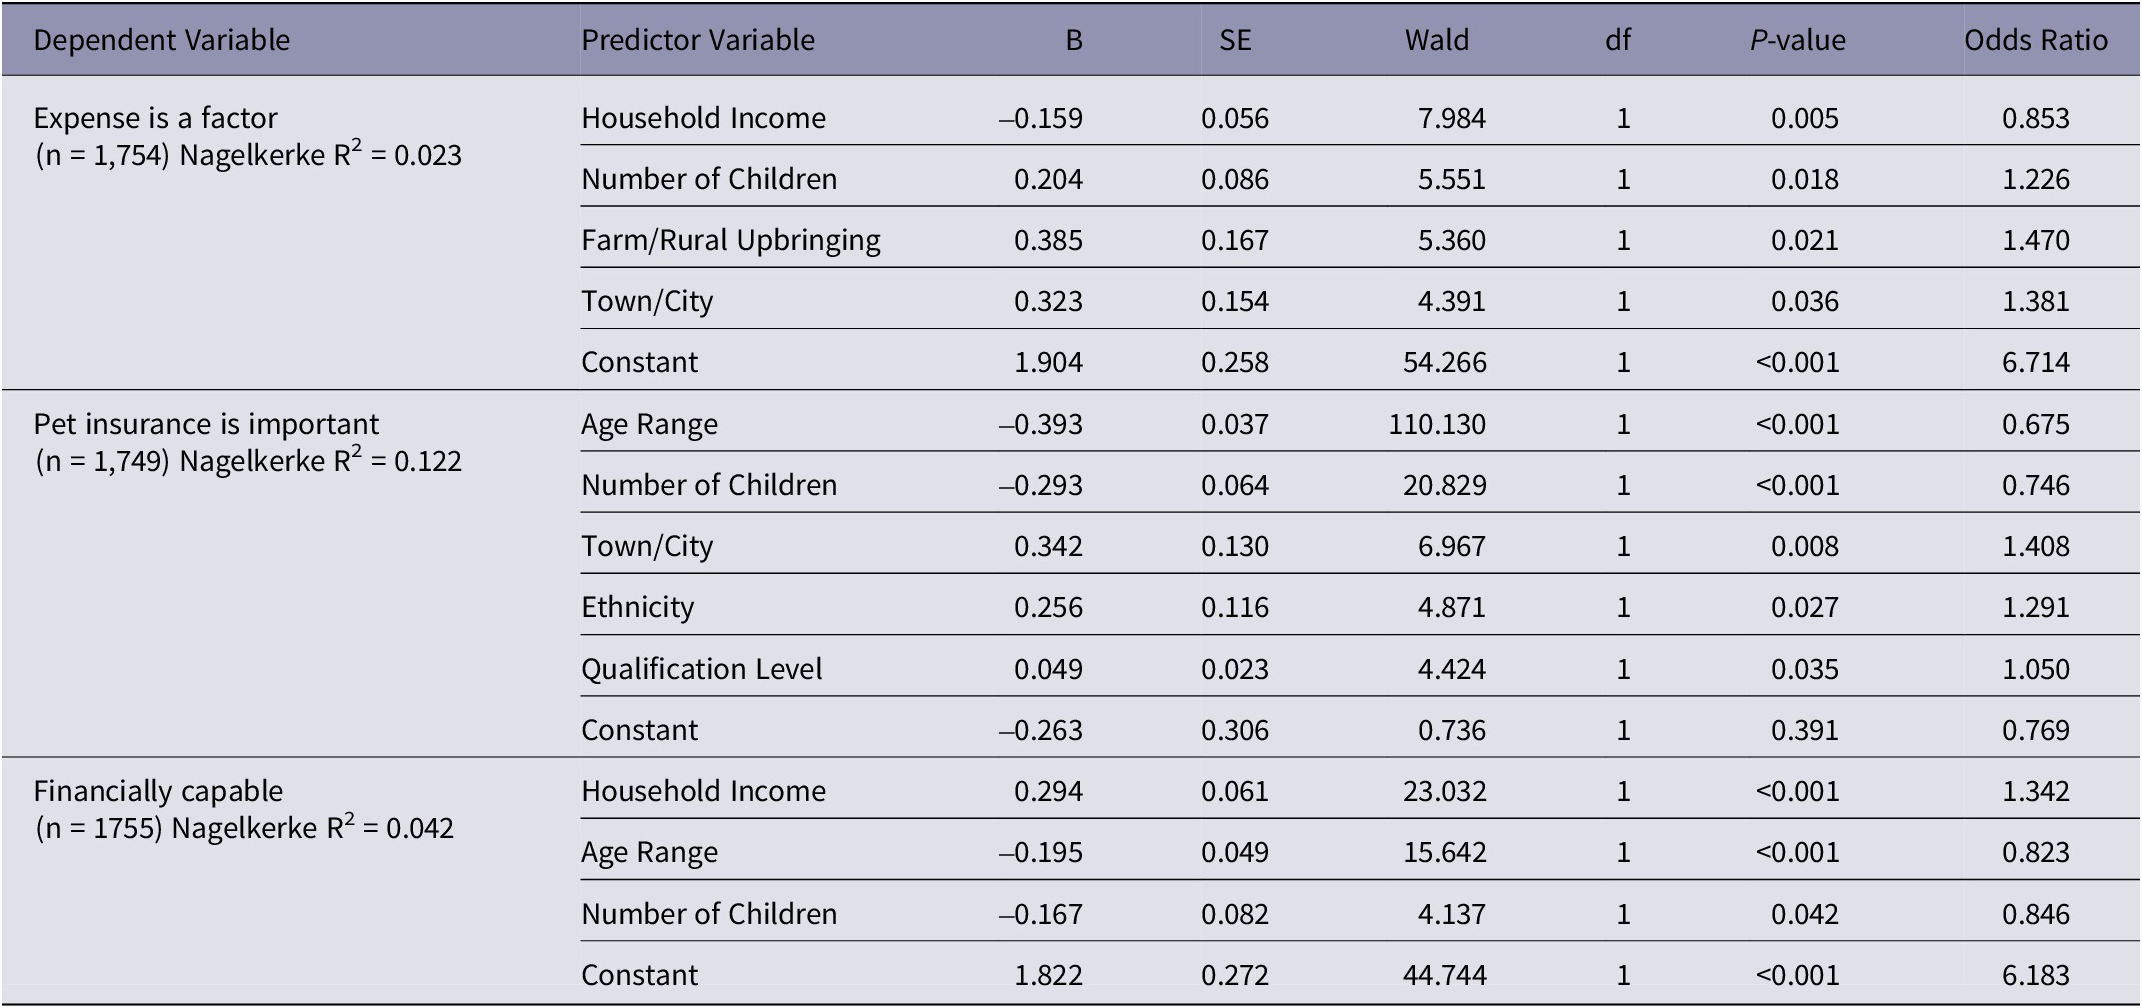Select the odds ratio value 6.714
Viewport: 2142px width, 1008px height.
[x=2035, y=362]
